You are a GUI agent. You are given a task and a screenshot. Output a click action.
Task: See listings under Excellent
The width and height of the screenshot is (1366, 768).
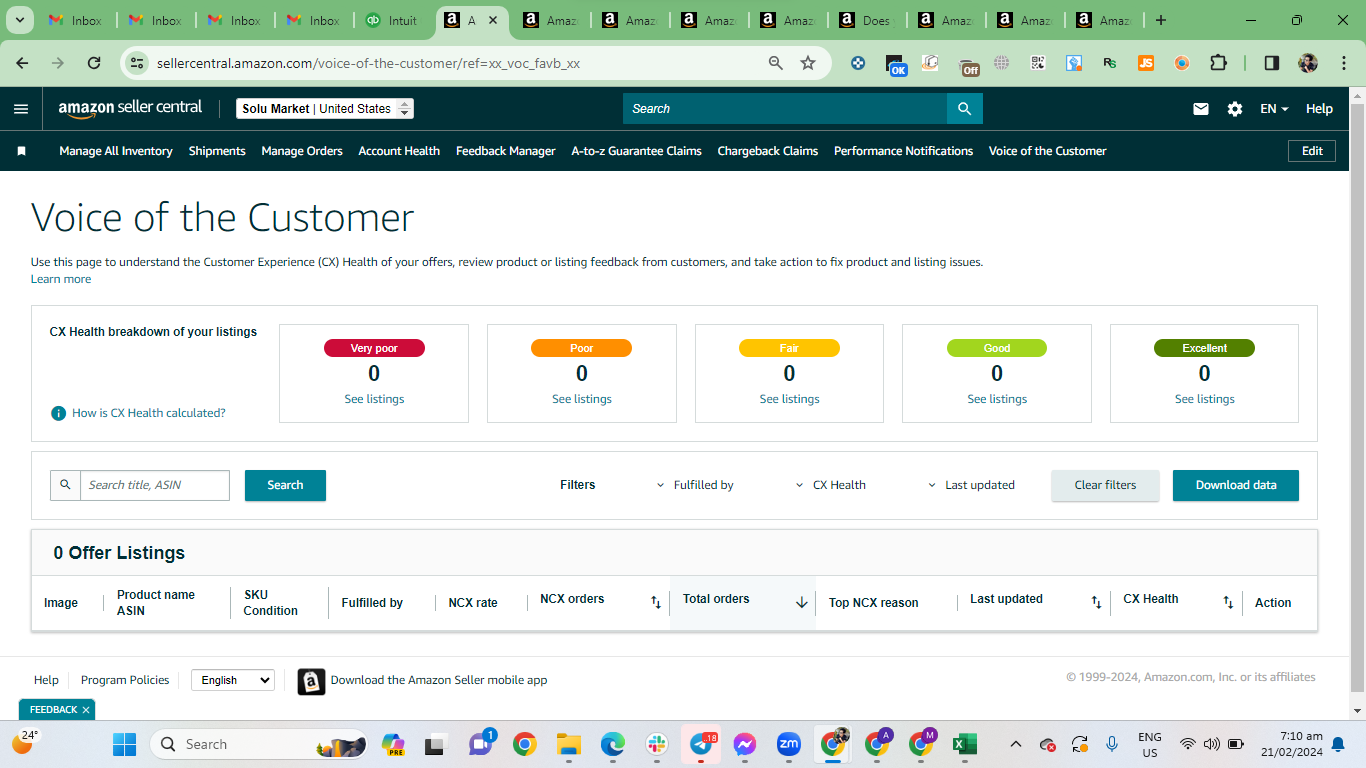point(1205,399)
